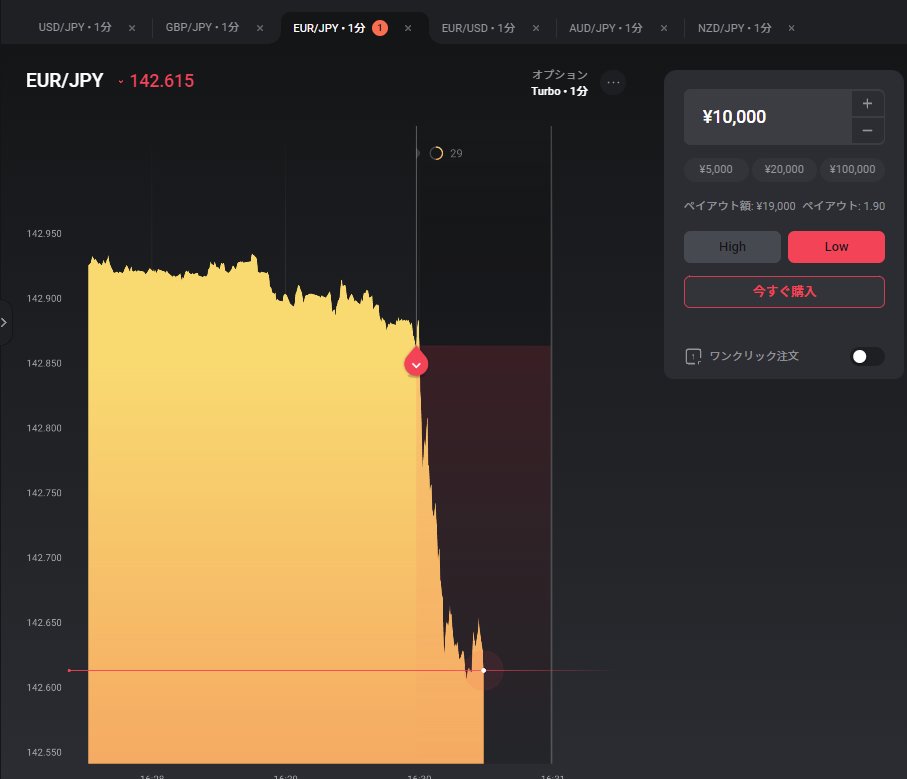Click the ¥10,000 amount input field

(767, 117)
